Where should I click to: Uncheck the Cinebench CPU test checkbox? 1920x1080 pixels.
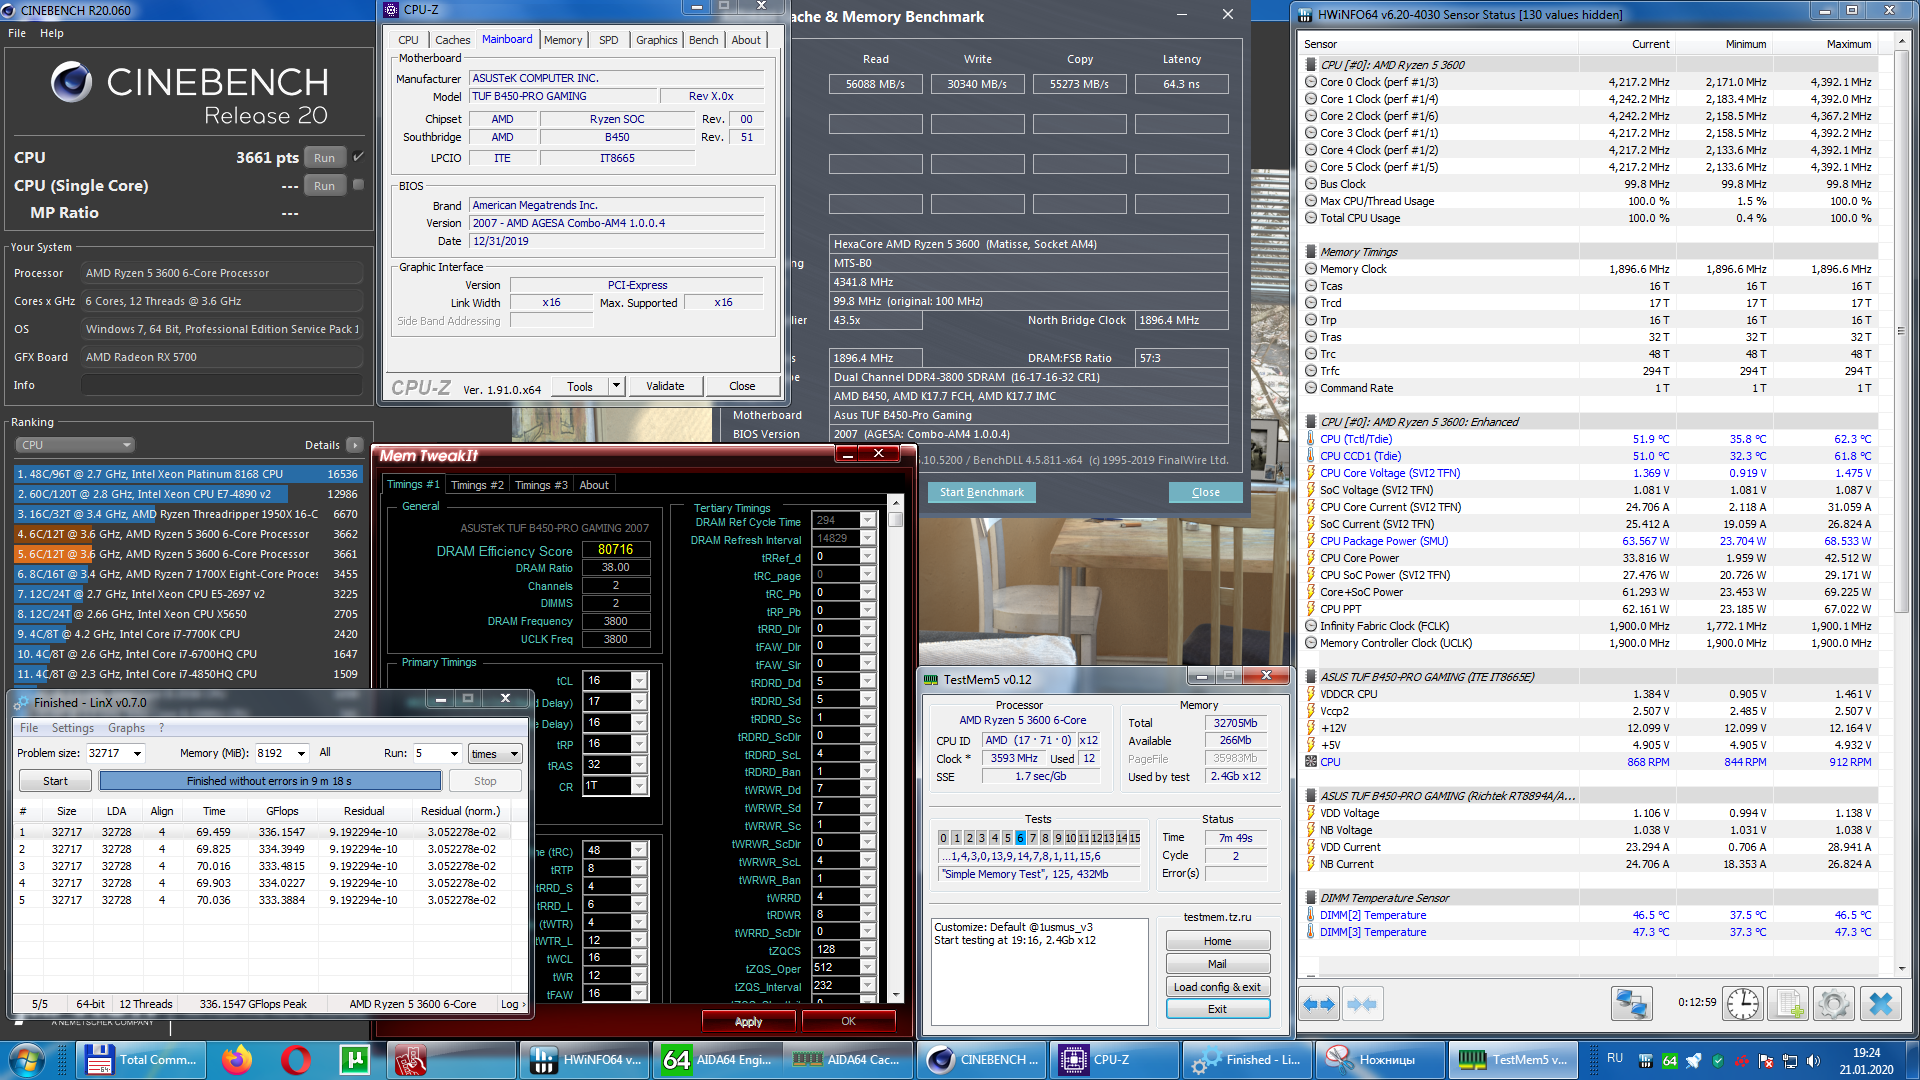coord(359,157)
